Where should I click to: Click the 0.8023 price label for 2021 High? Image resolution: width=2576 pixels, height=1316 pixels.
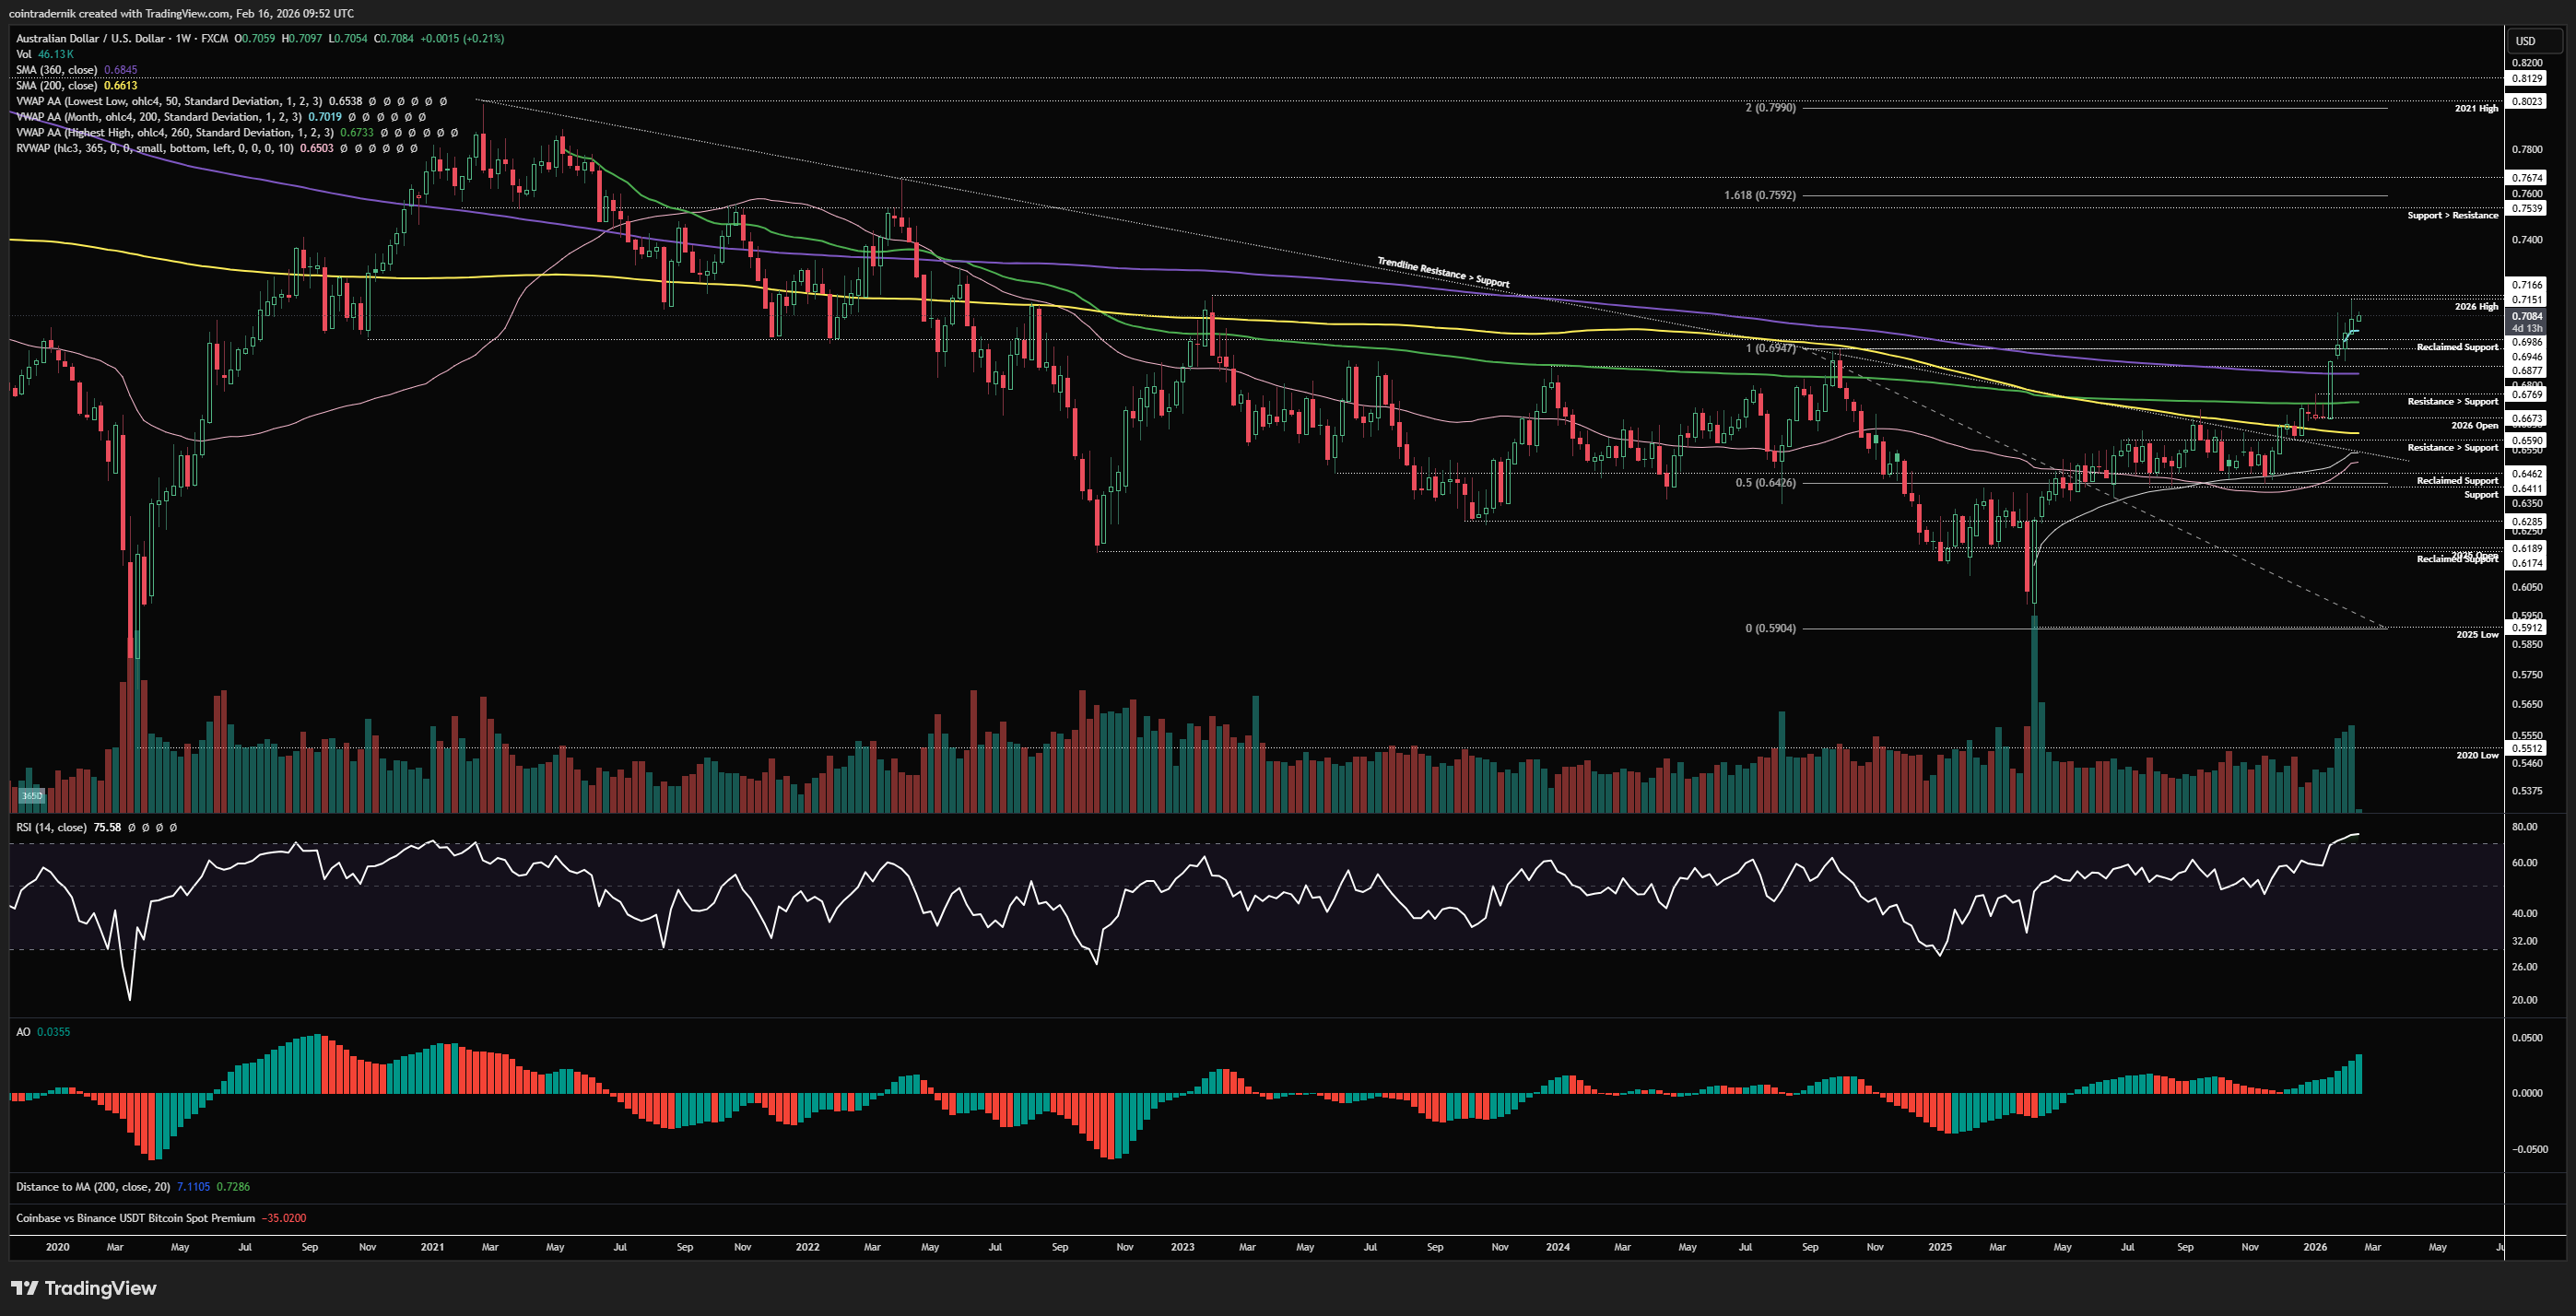2527,101
